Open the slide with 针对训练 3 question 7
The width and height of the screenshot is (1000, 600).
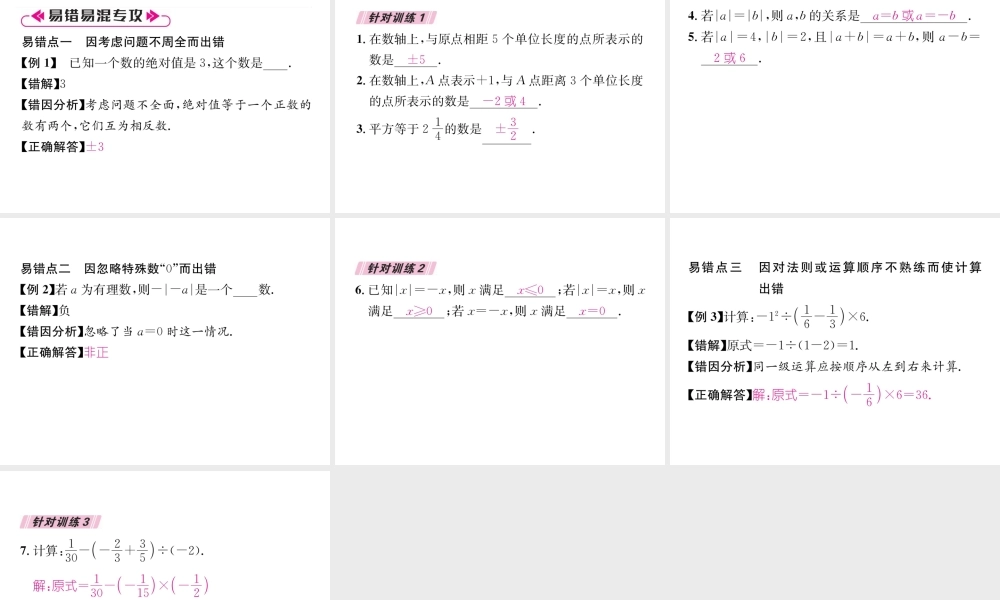(165, 535)
